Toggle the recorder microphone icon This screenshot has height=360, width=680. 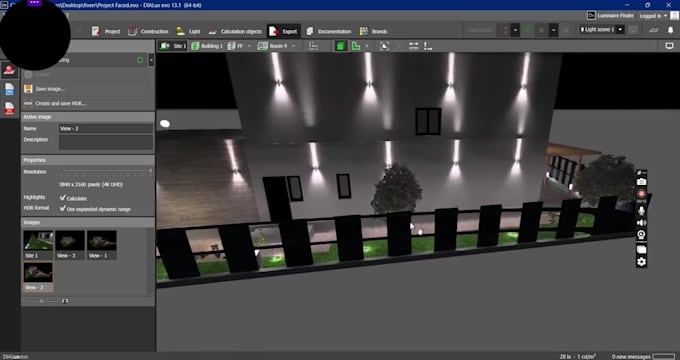pos(641,211)
